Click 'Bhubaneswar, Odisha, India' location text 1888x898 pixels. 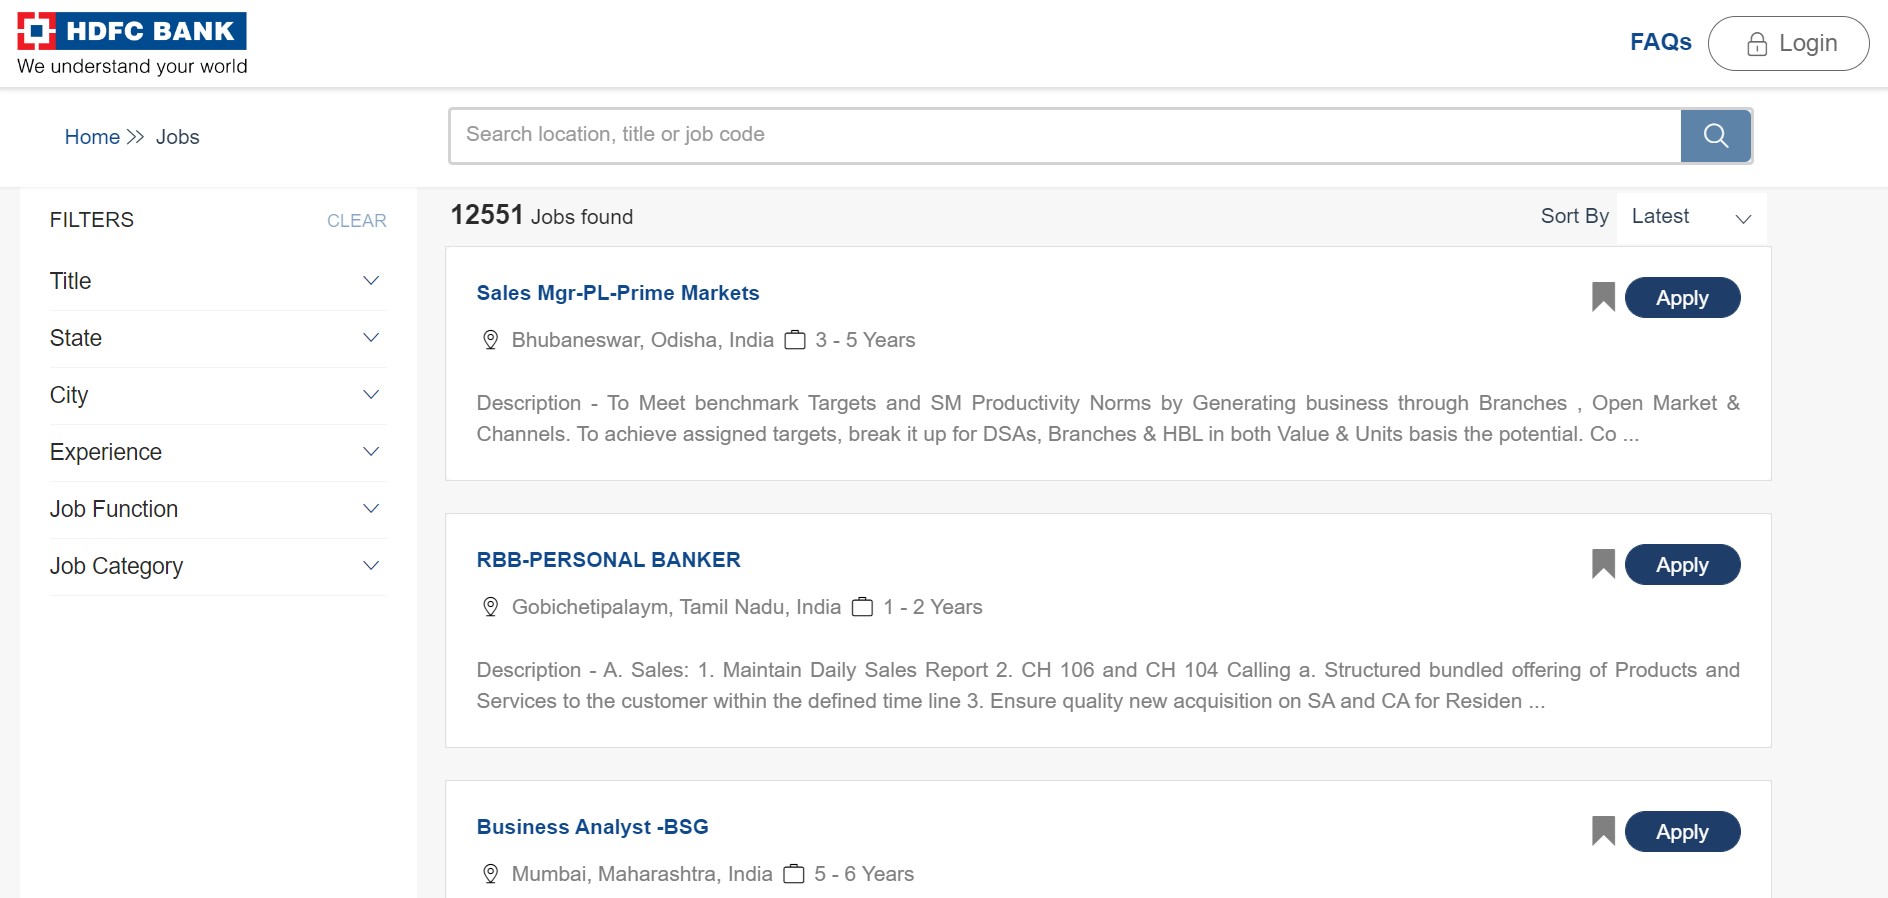click(643, 340)
